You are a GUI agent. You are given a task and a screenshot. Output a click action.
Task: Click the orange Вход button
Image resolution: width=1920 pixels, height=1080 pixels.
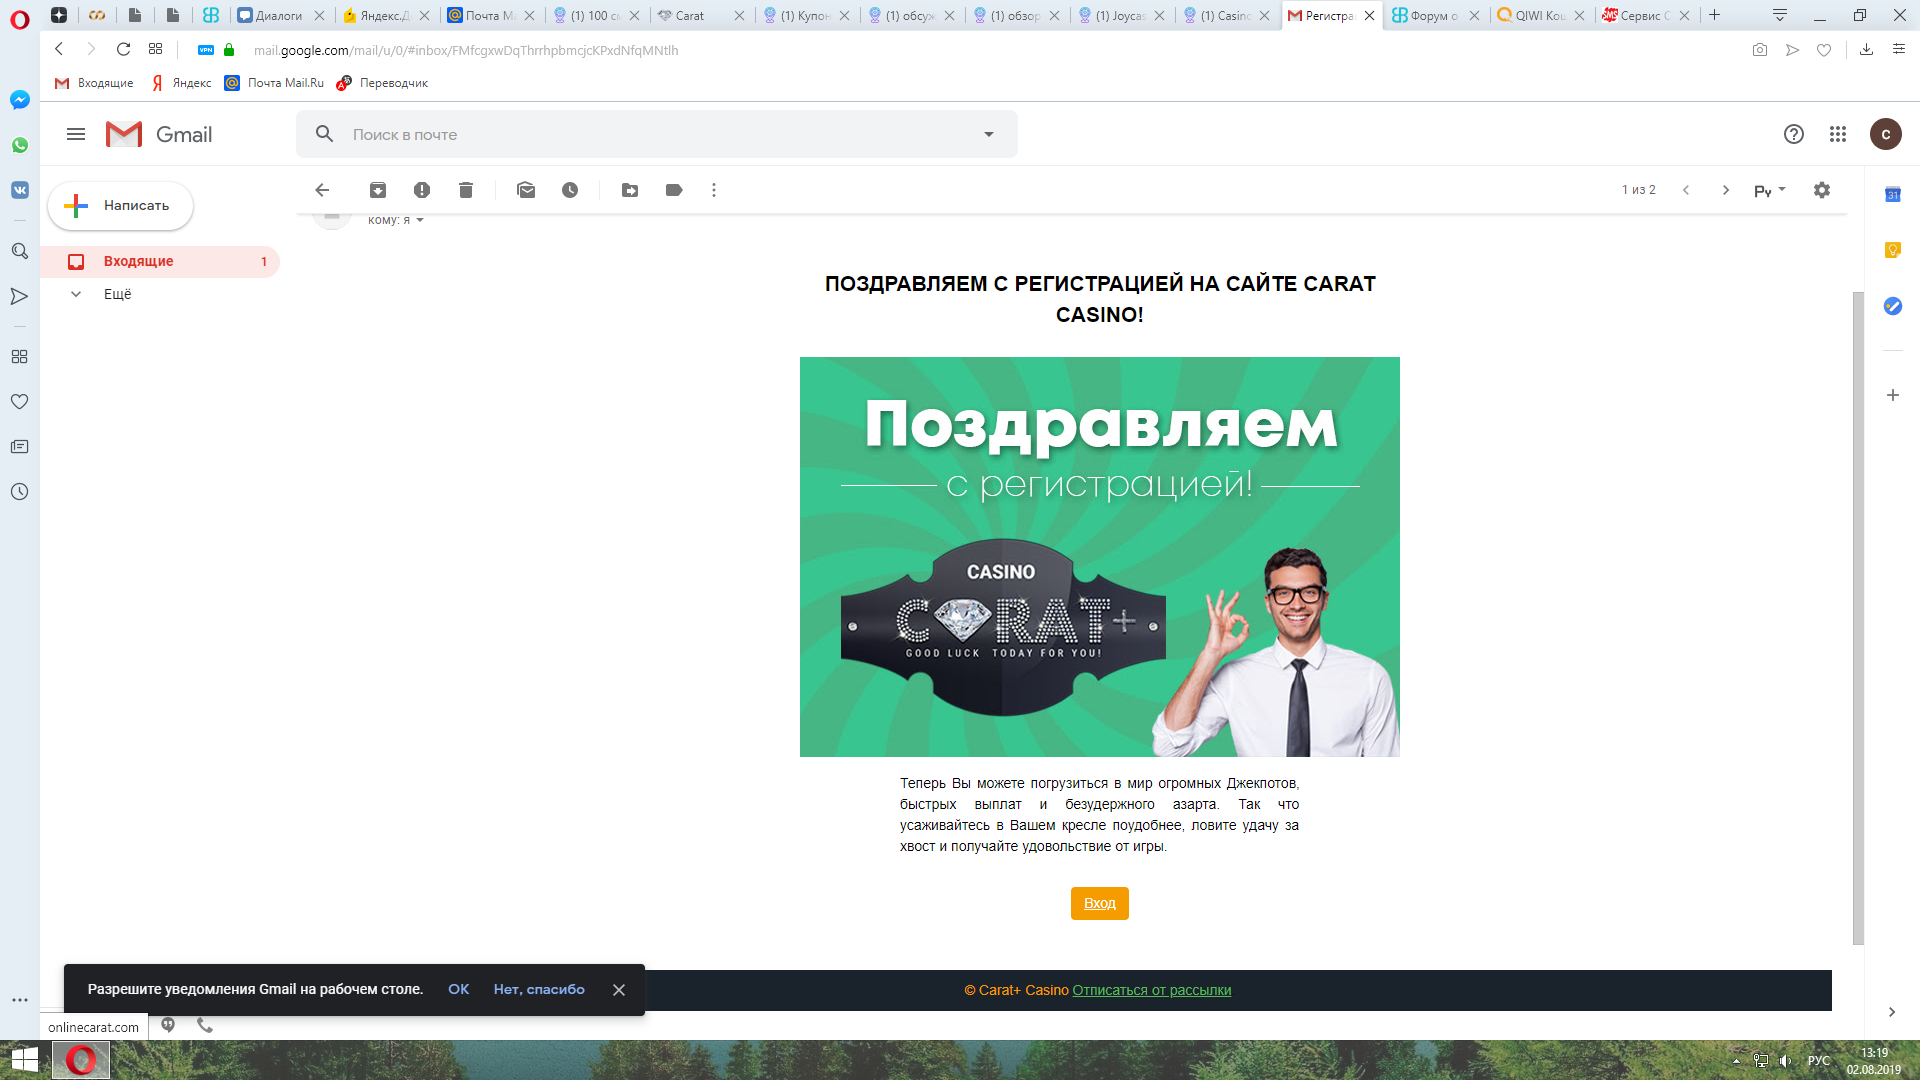(1100, 903)
